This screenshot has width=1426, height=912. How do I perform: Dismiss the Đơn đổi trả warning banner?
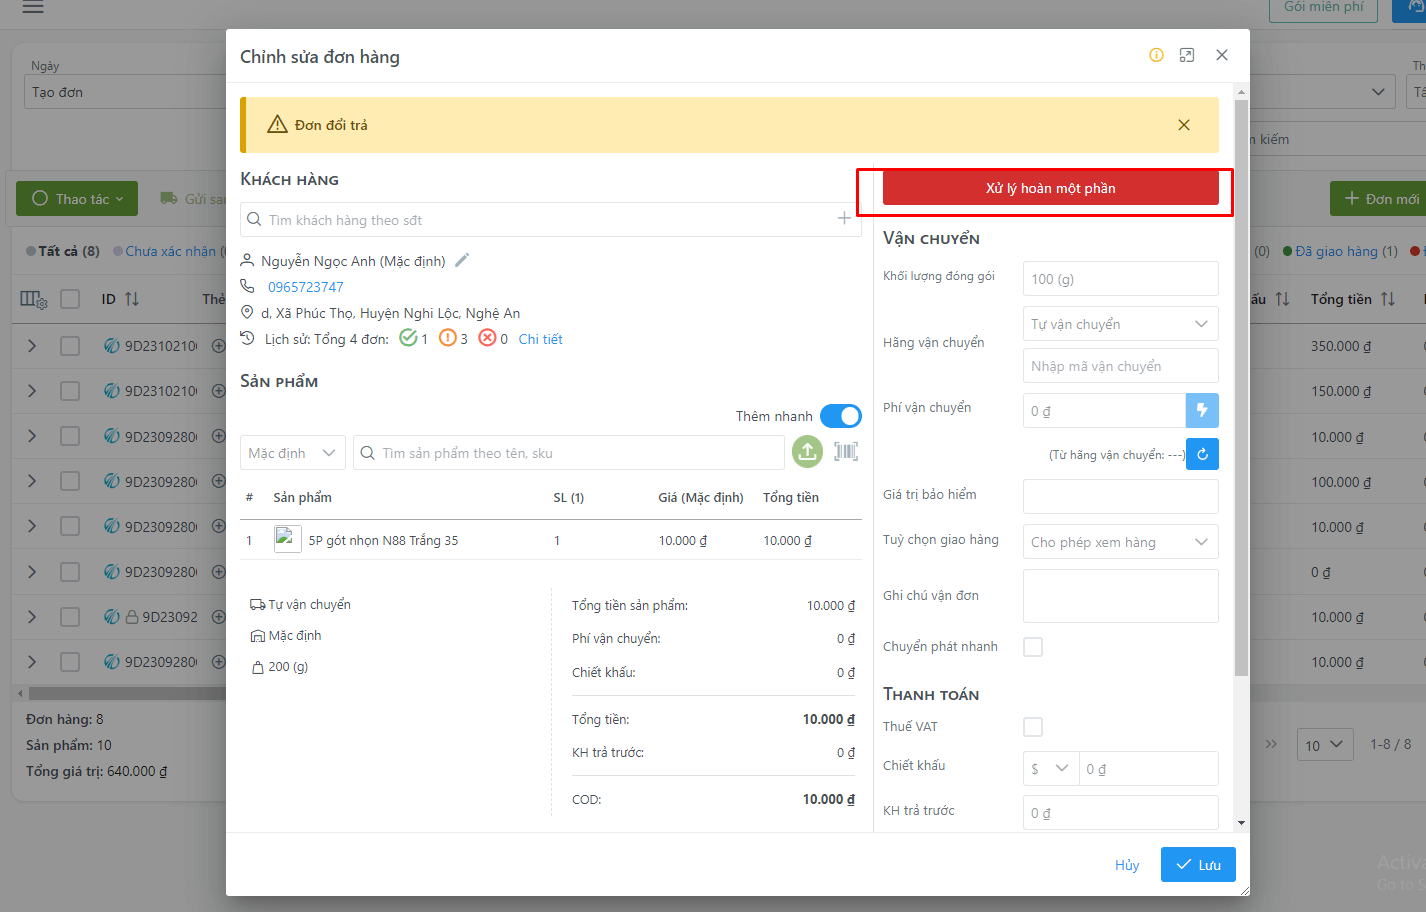tap(1184, 125)
